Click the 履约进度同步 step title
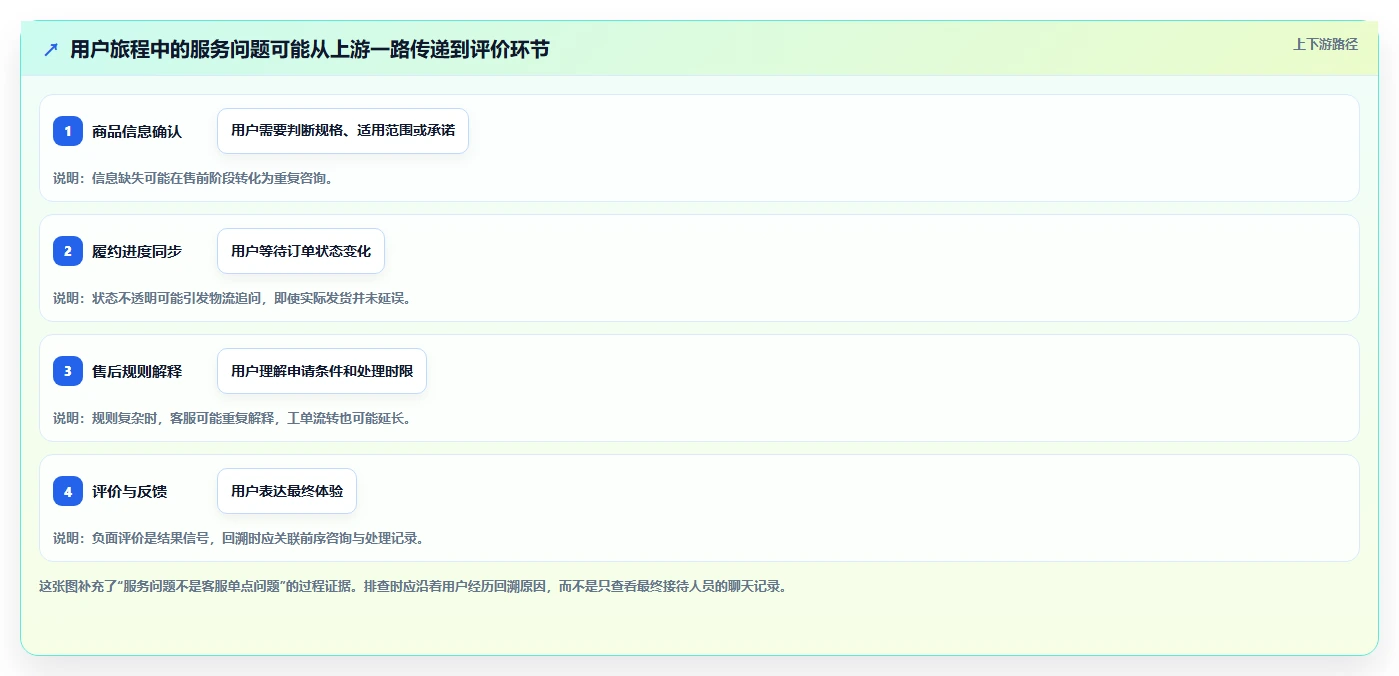This screenshot has width=1399, height=676. pyautogui.click(x=137, y=251)
